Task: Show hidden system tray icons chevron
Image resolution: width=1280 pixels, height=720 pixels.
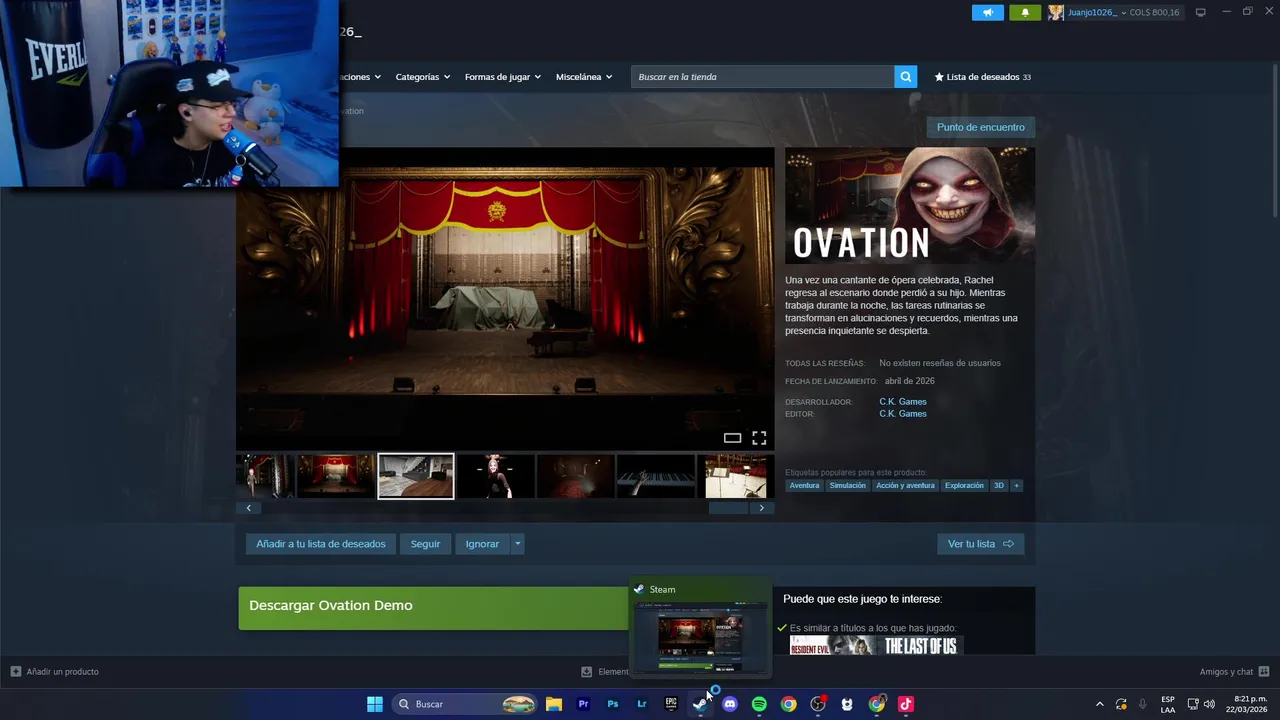Action: [x=1100, y=704]
